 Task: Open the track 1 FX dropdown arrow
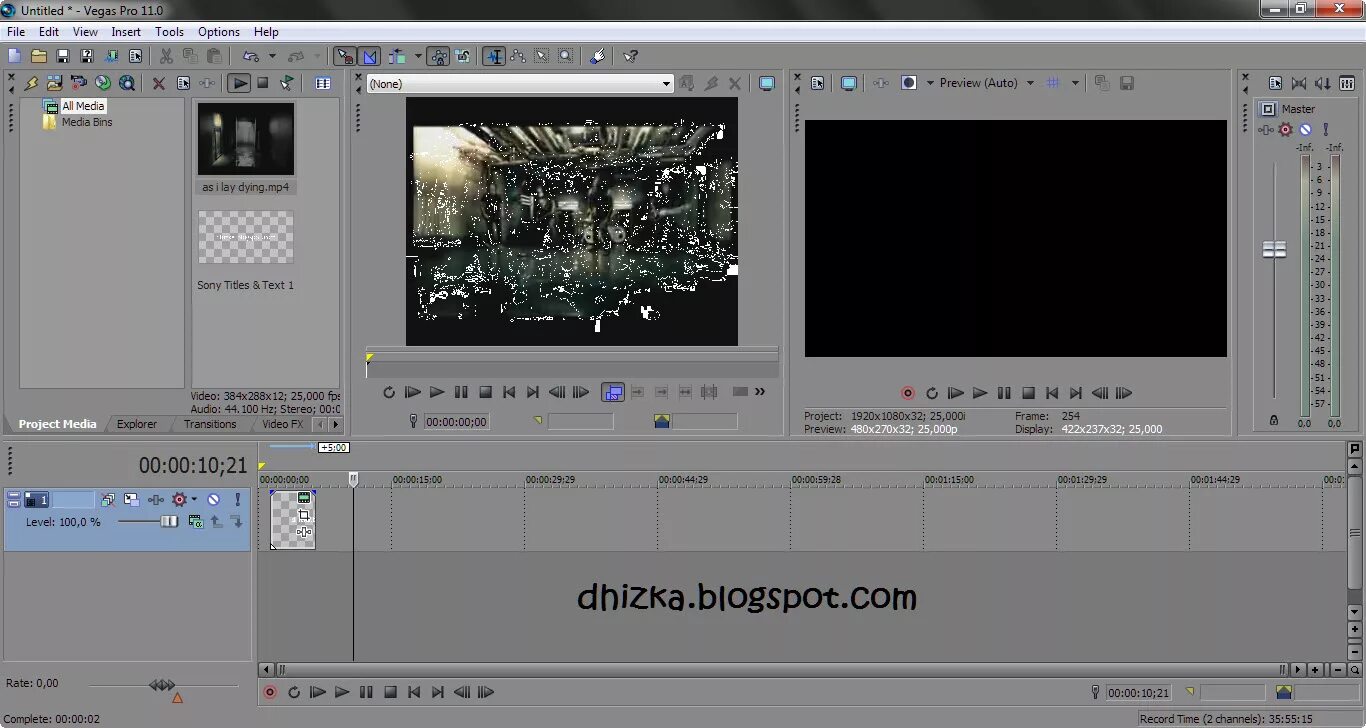pos(195,499)
